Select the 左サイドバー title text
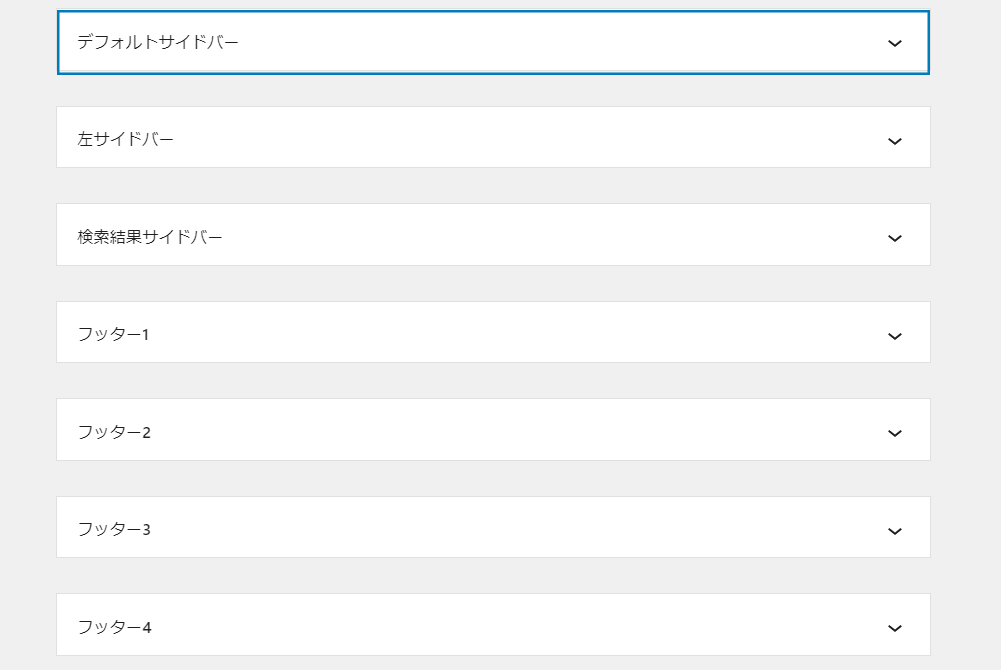 tap(126, 139)
